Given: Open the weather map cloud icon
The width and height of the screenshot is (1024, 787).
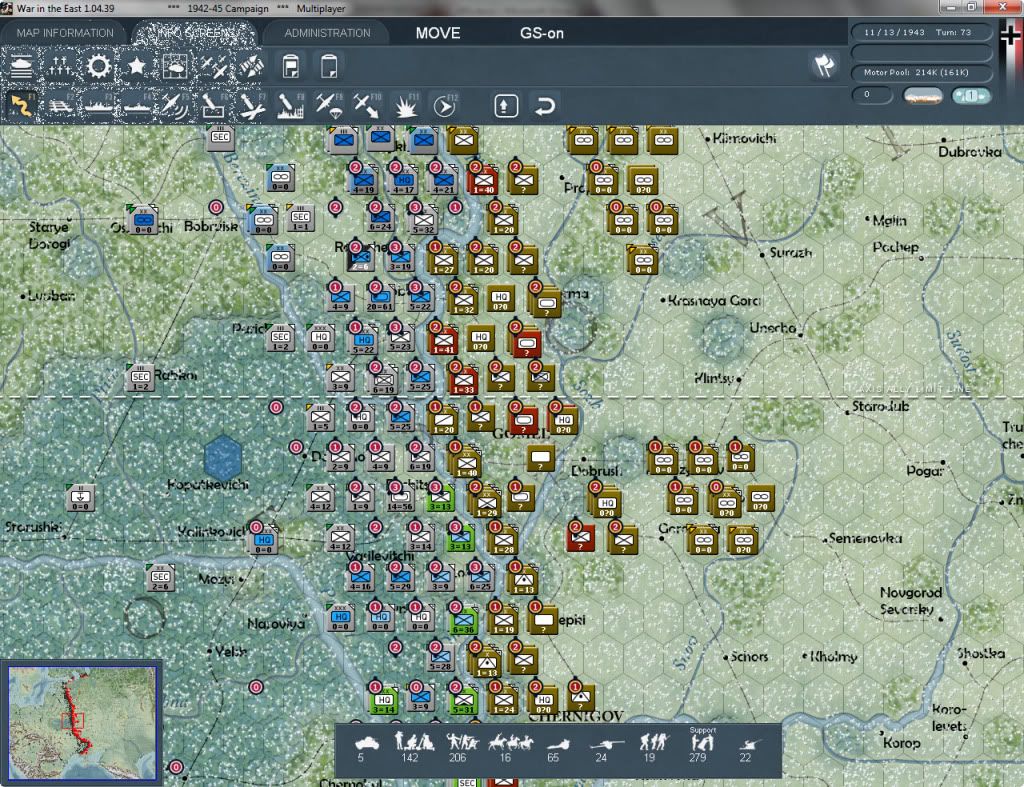Looking at the screenshot, I should click(175, 66).
